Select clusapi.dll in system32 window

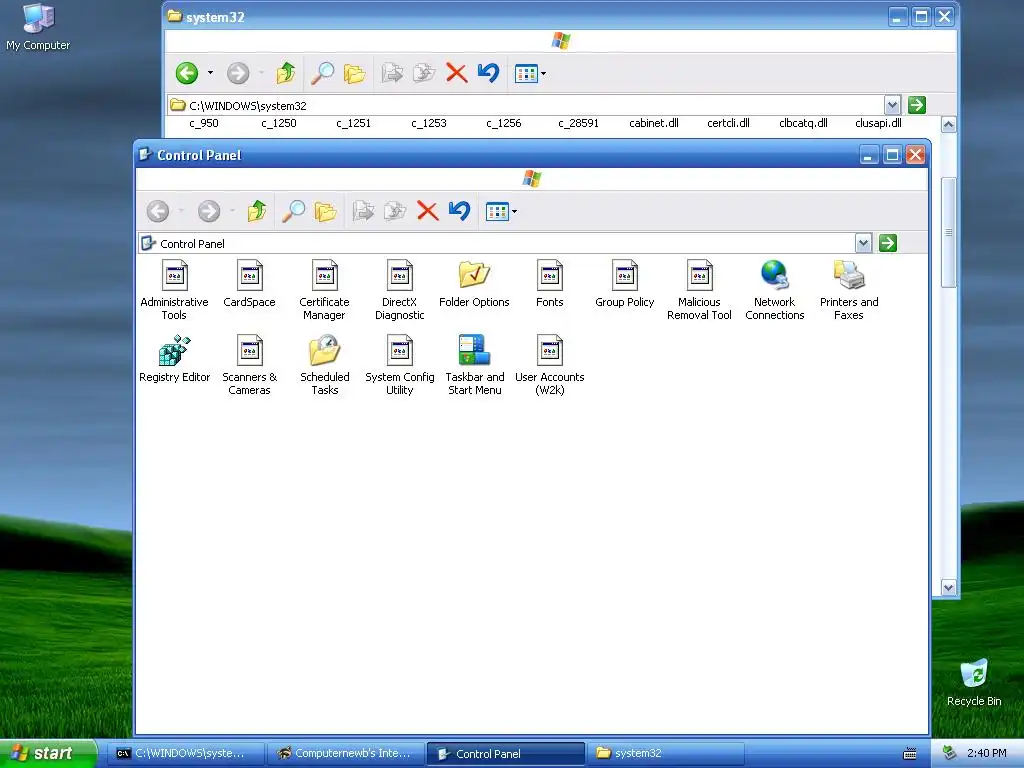tap(878, 123)
